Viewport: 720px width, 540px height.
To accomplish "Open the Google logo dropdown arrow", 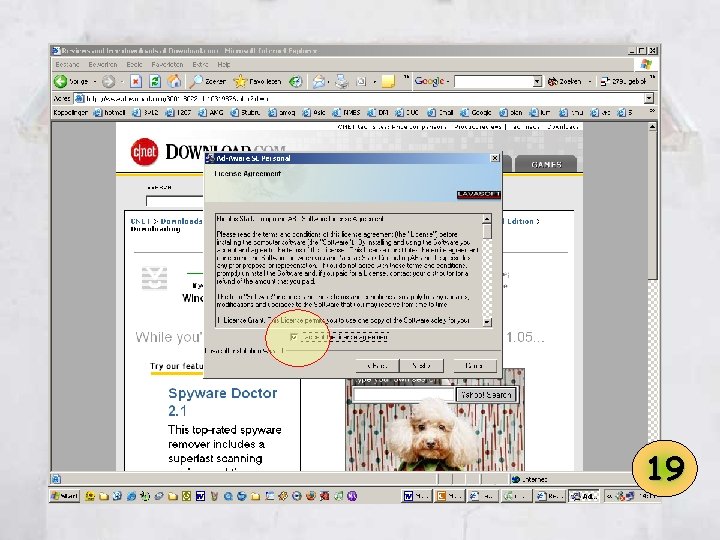I will pyautogui.click(x=448, y=82).
